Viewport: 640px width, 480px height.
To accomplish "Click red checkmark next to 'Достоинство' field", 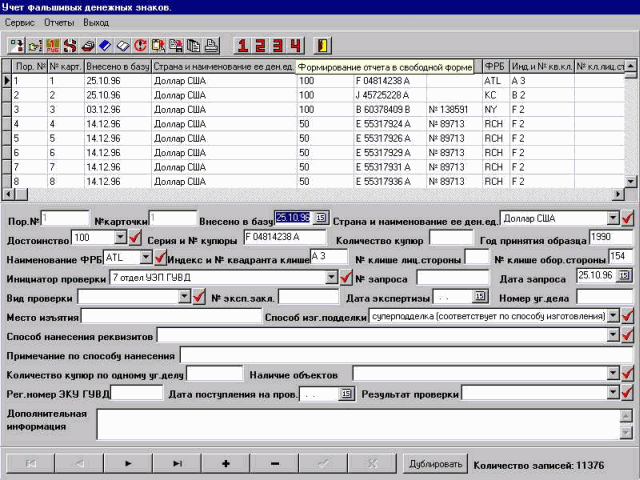I will [135, 237].
